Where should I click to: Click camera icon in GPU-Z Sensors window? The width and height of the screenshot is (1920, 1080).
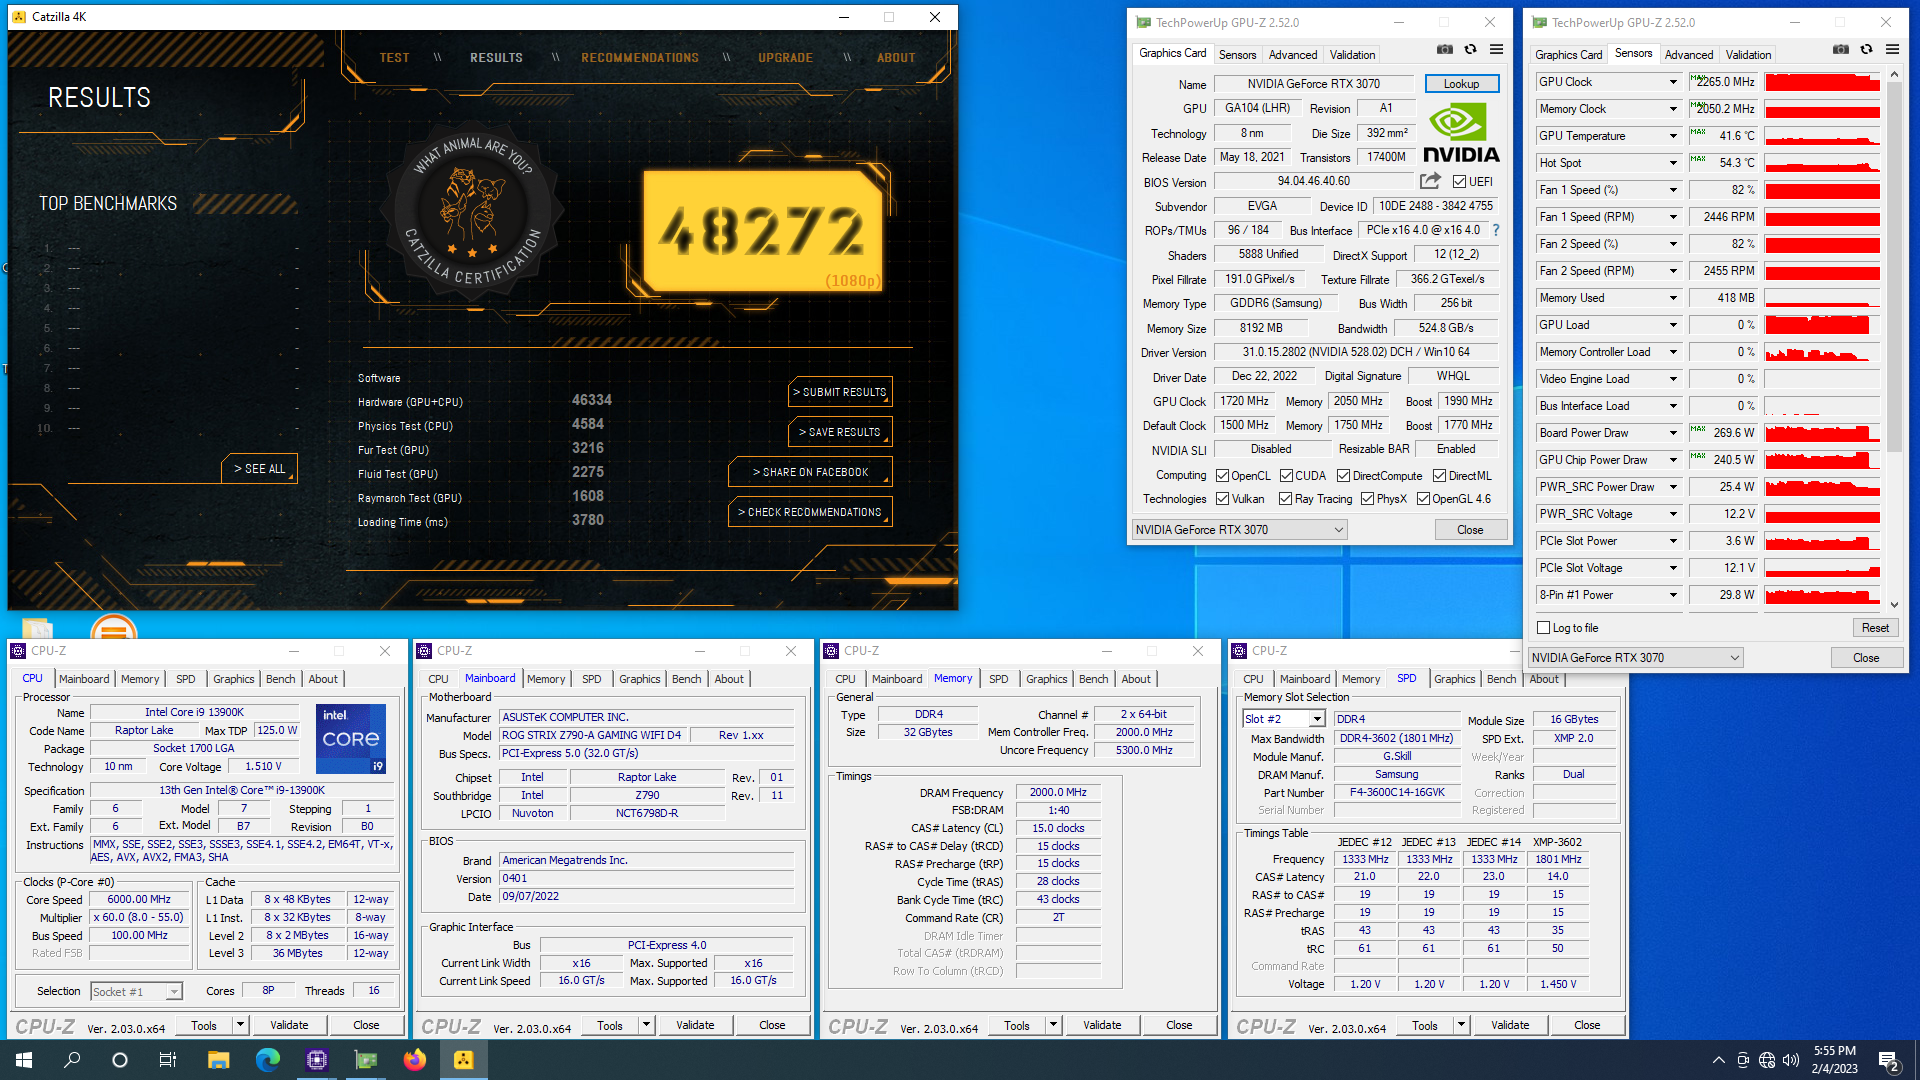point(1841,49)
